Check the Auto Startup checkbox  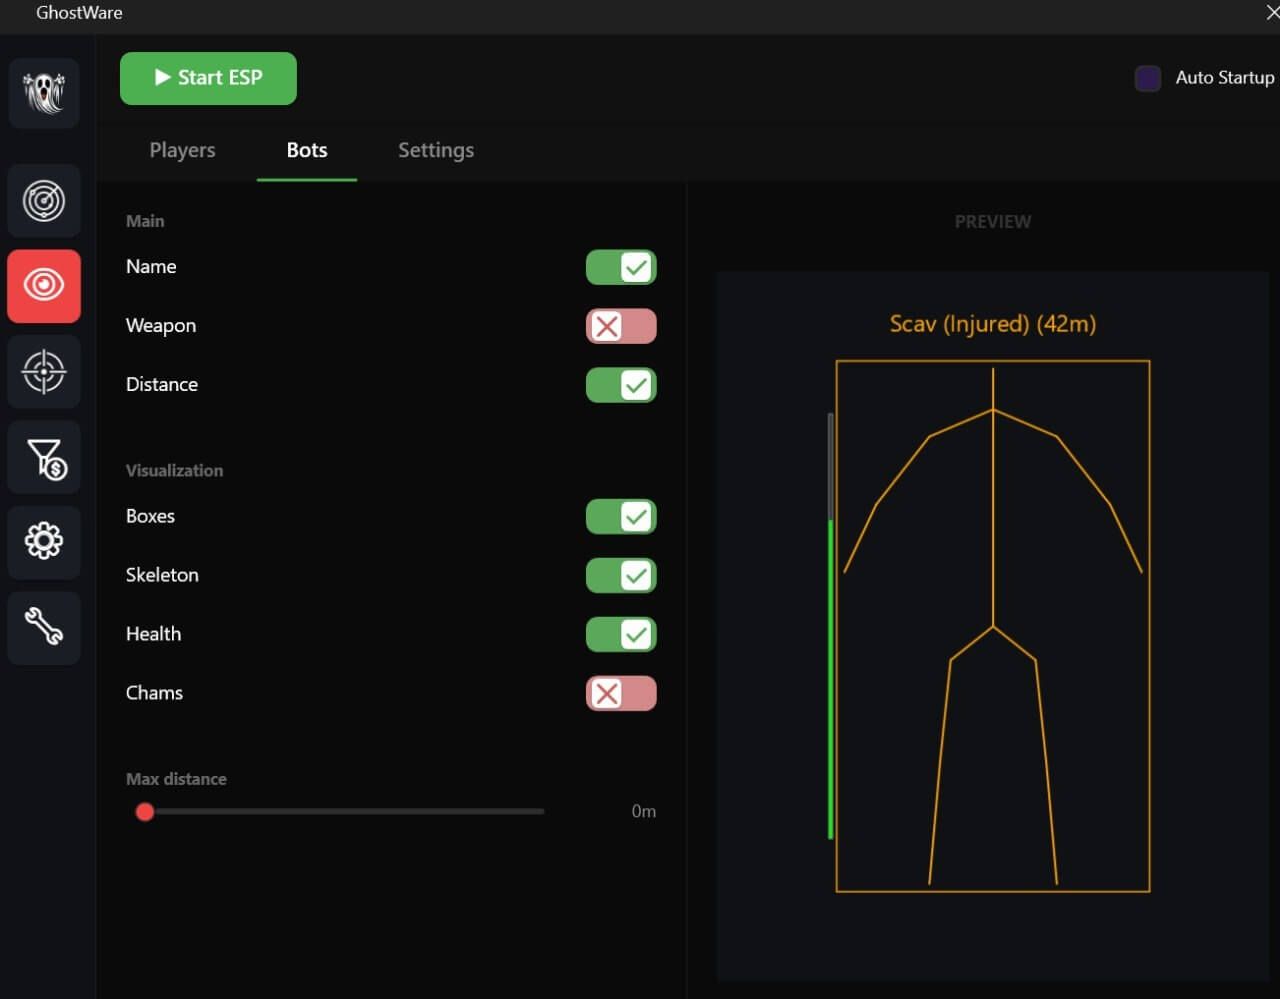point(1148,78)
